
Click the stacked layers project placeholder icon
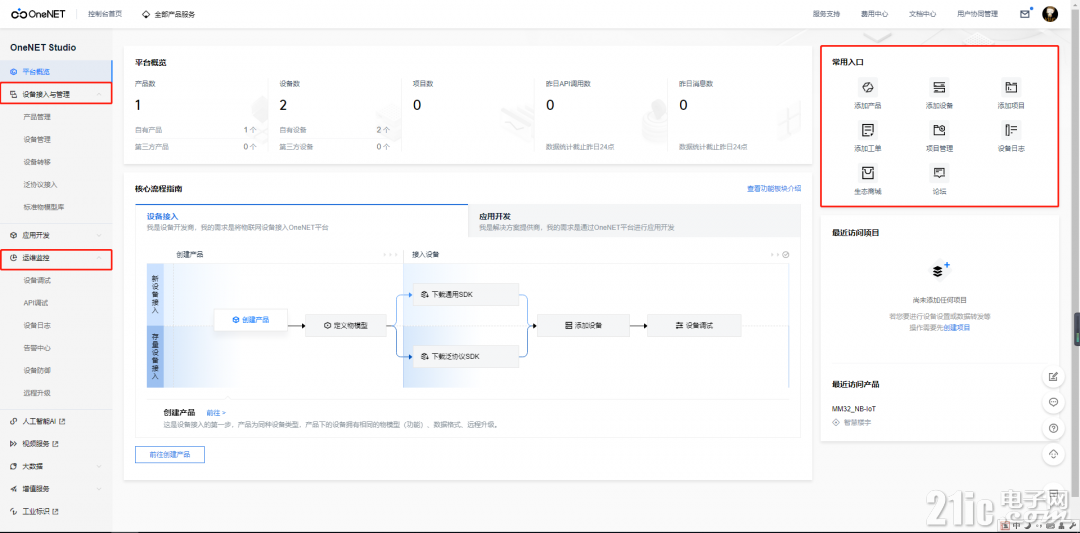[x=939, y=271]
